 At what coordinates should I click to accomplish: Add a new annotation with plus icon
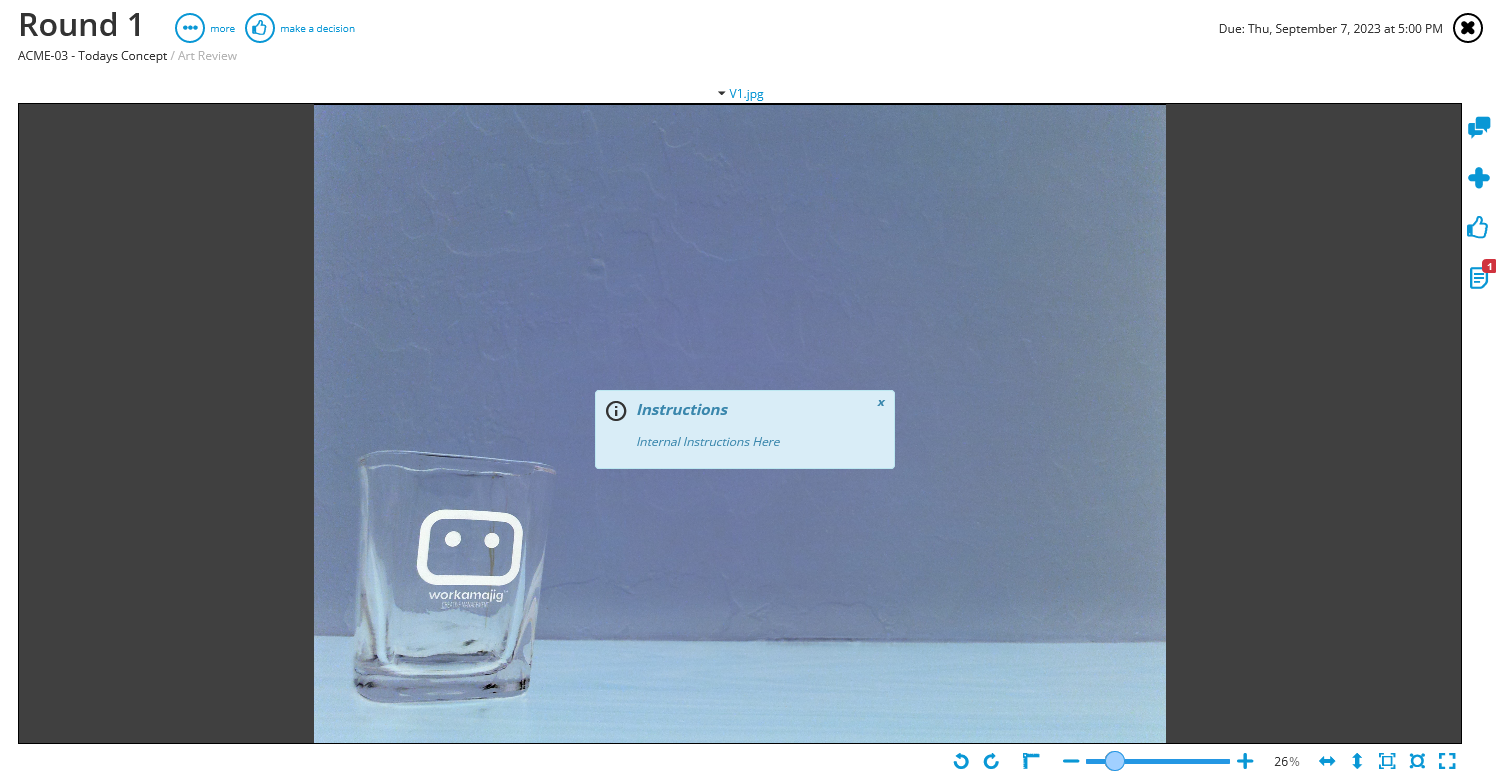click(x=1478, y=178)
